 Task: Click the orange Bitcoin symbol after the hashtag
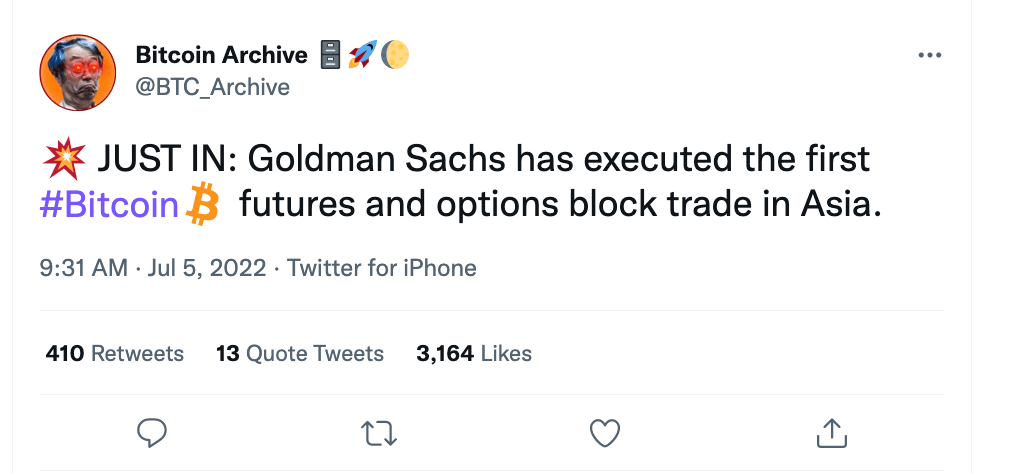(203, 205)
